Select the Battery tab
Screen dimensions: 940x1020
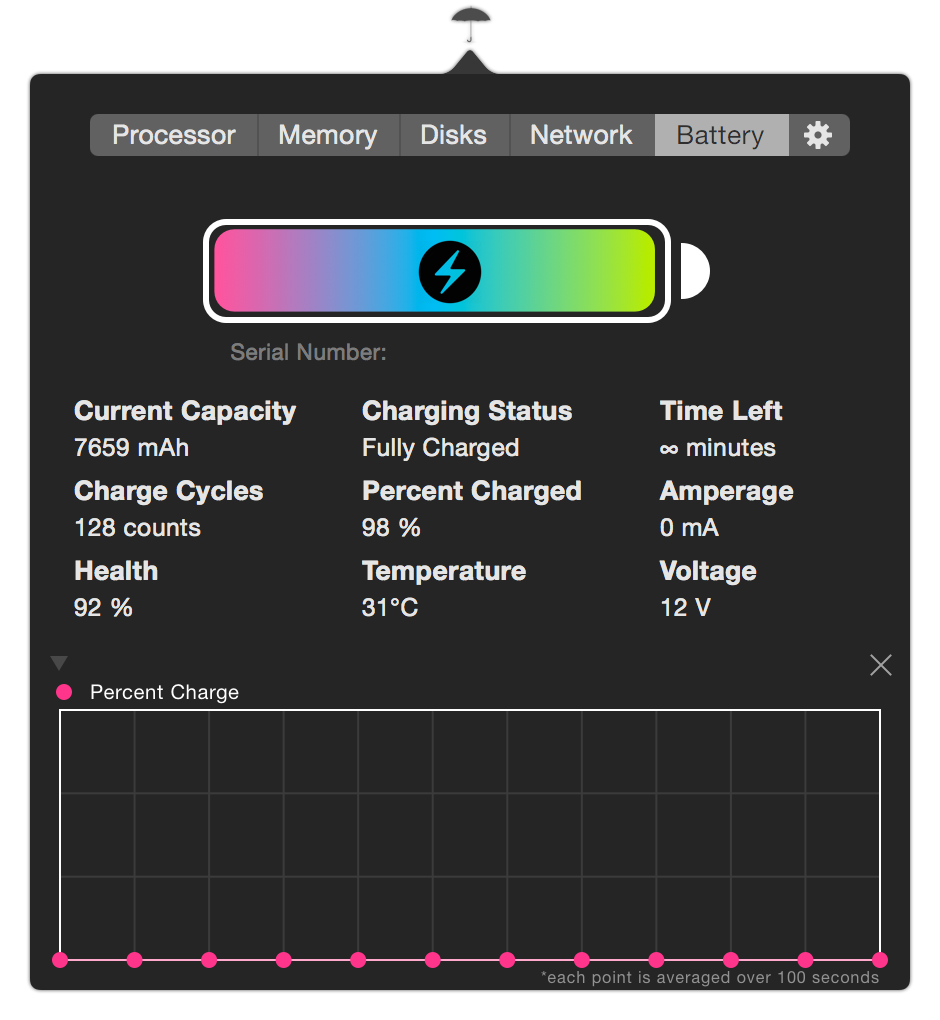[721, 135]
